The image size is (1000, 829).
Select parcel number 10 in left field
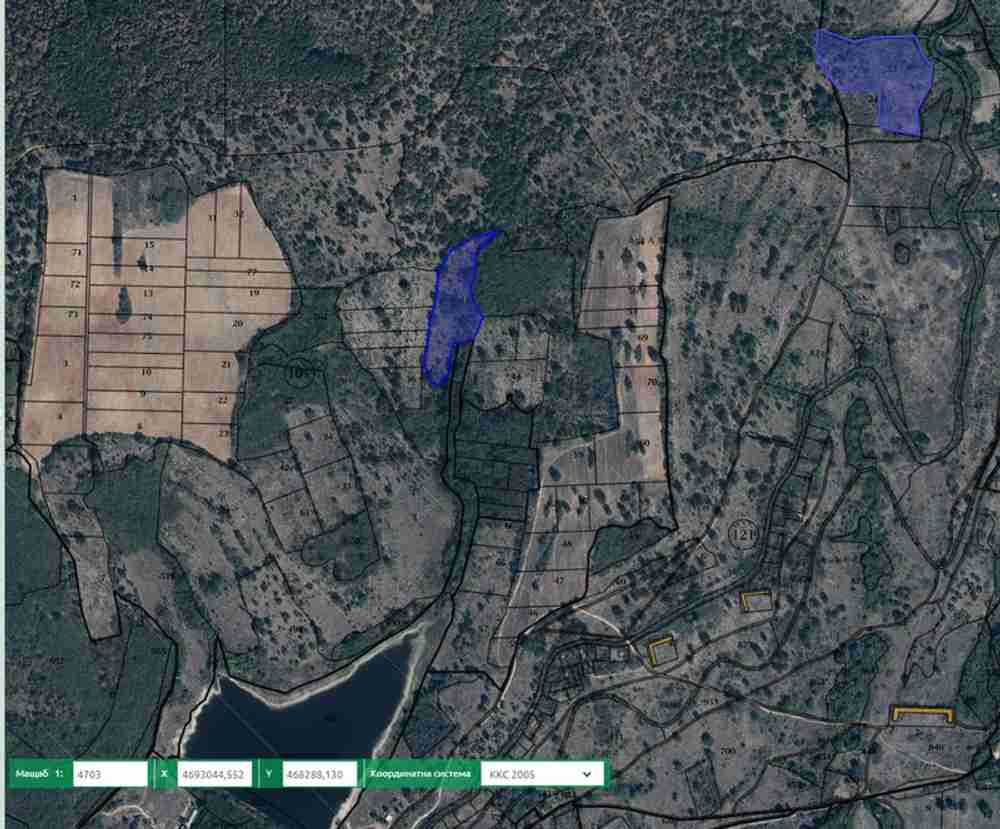[146, 372]
